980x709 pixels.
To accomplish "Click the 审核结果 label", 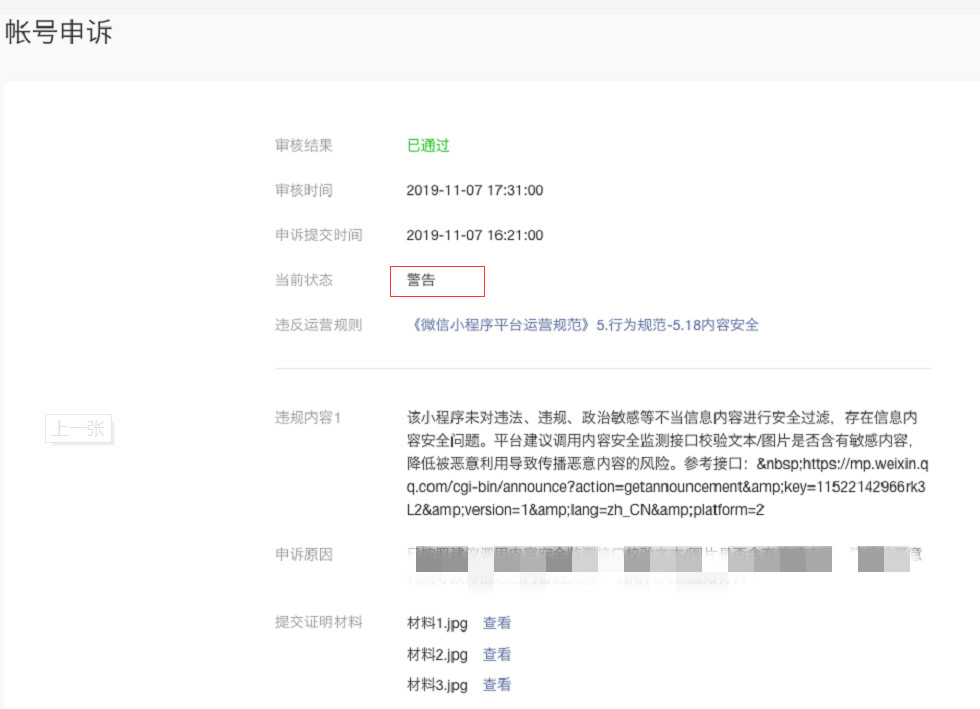I will pos(304,146).
